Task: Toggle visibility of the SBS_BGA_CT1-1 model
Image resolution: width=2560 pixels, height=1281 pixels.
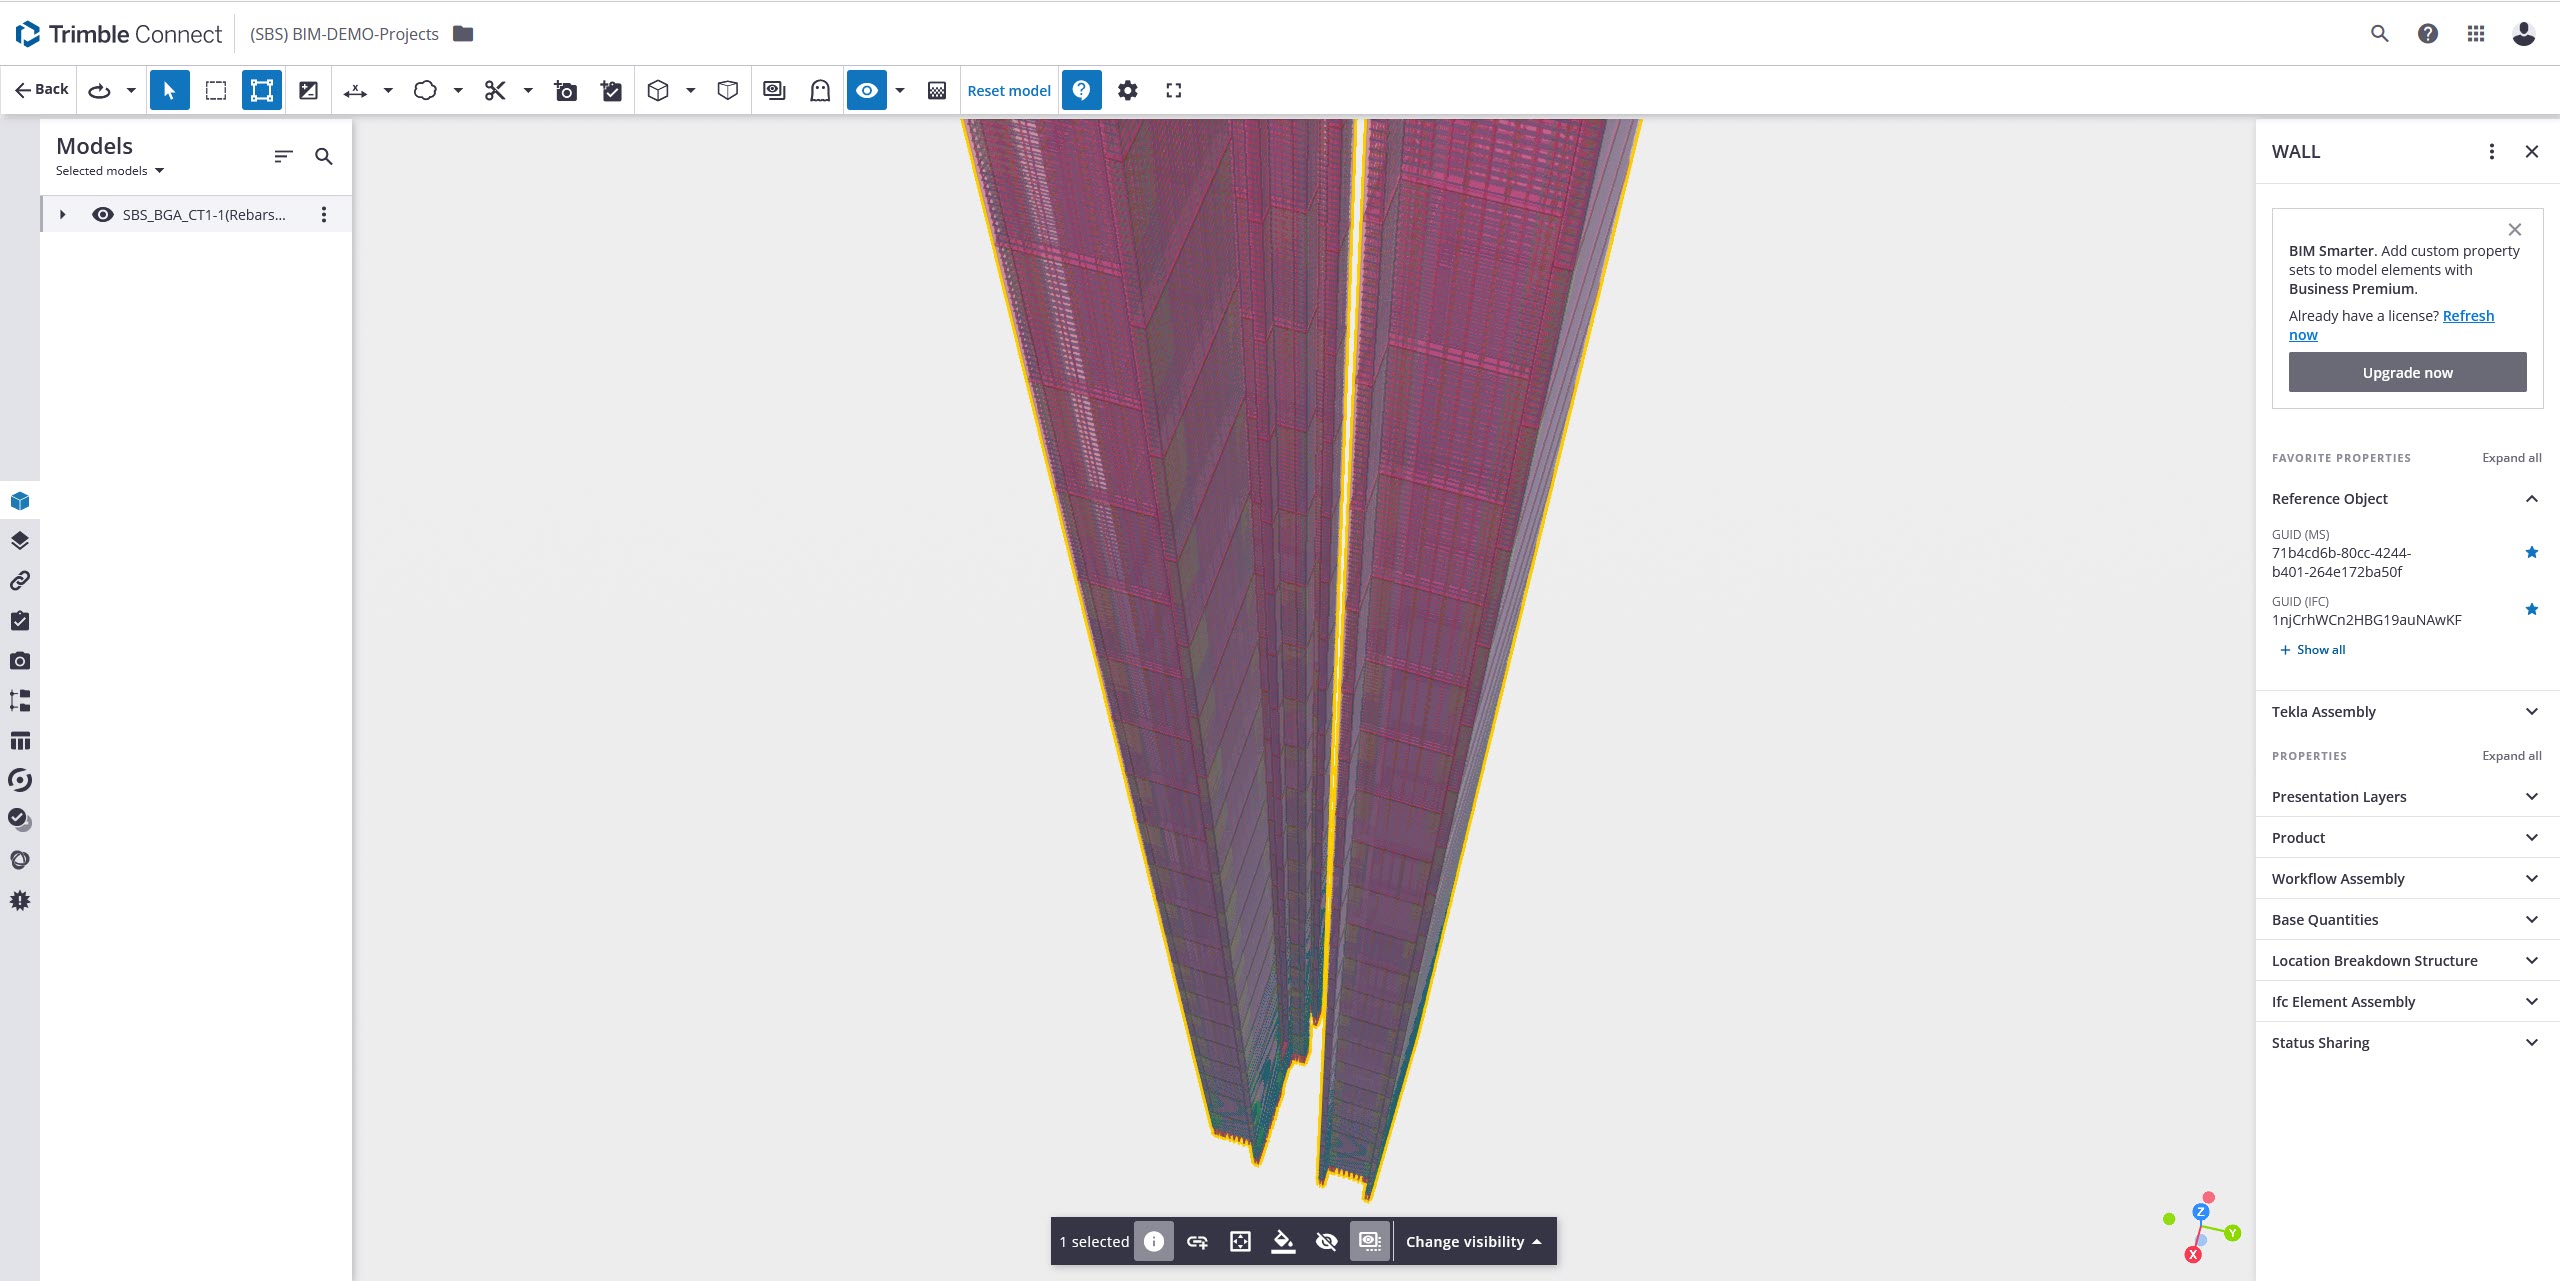Action: point(103,214)
